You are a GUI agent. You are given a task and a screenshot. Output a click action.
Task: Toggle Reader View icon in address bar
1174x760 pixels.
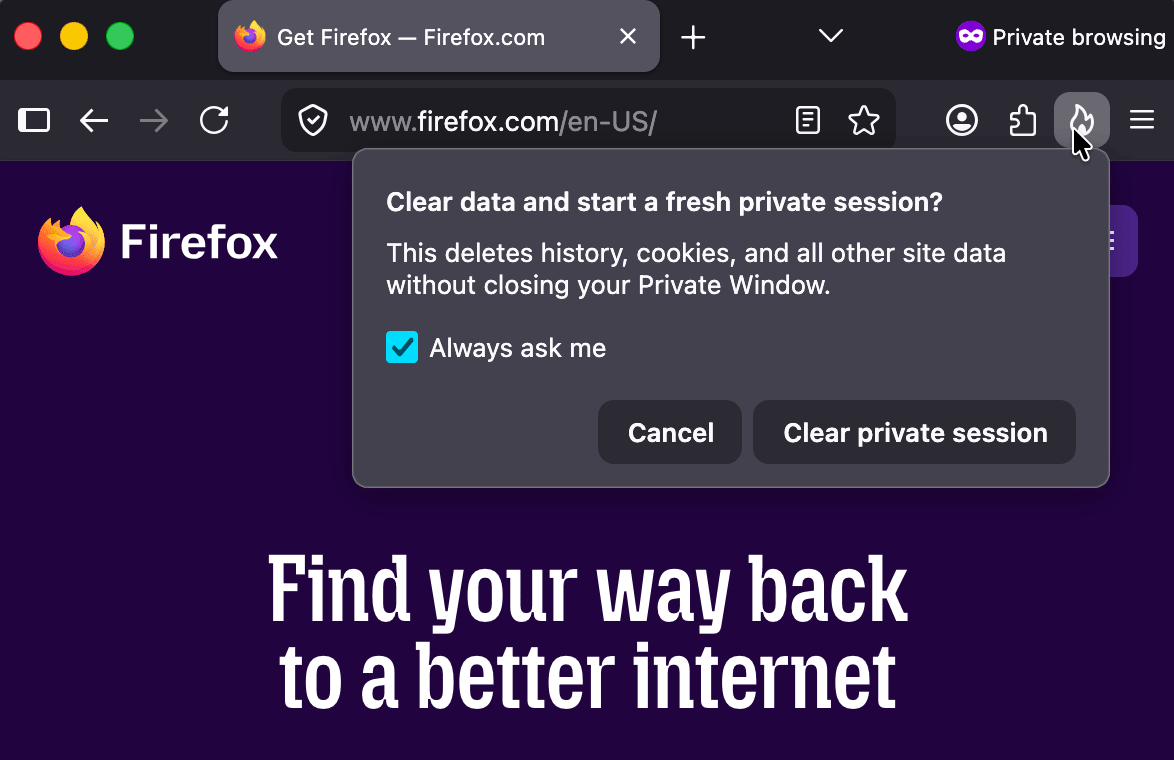tap(807, 120)
